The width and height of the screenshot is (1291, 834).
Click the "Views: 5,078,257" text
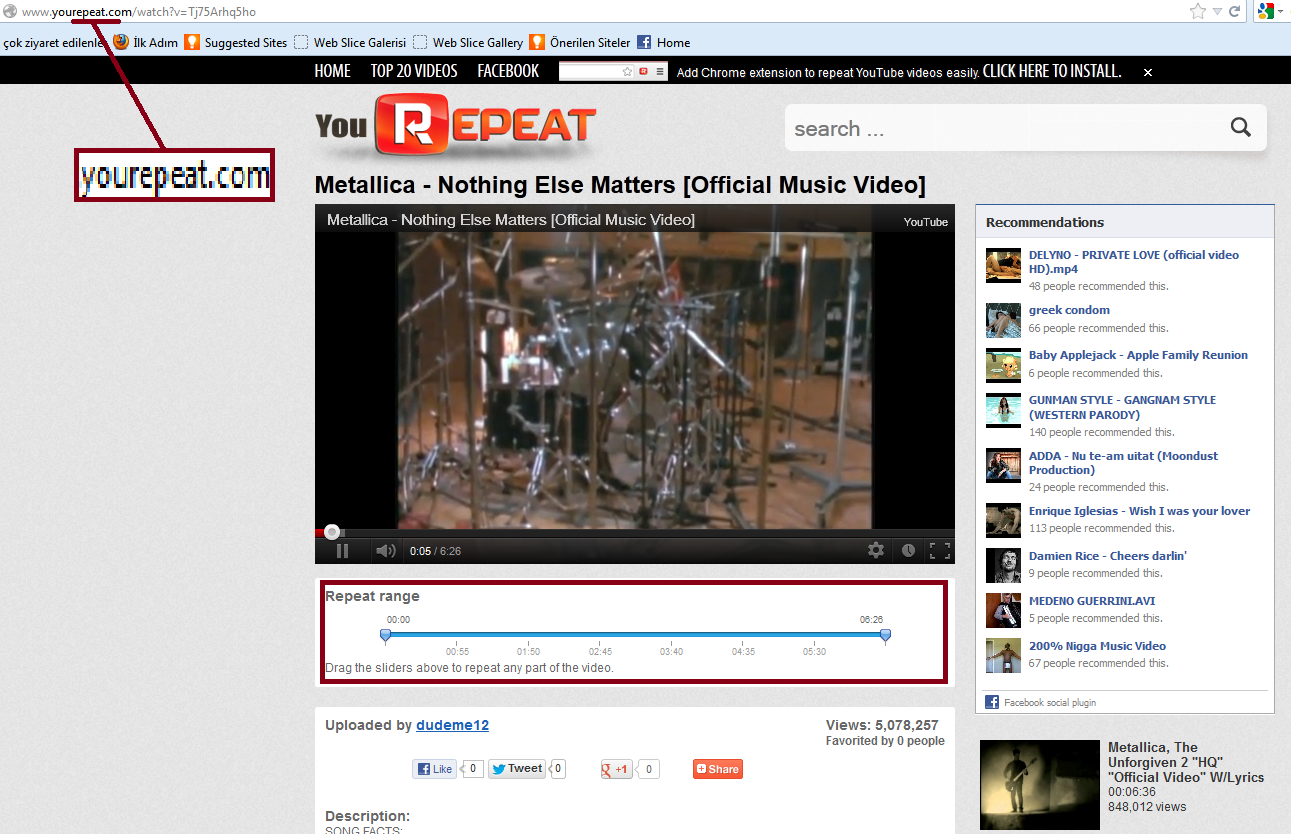pos(882,725)
